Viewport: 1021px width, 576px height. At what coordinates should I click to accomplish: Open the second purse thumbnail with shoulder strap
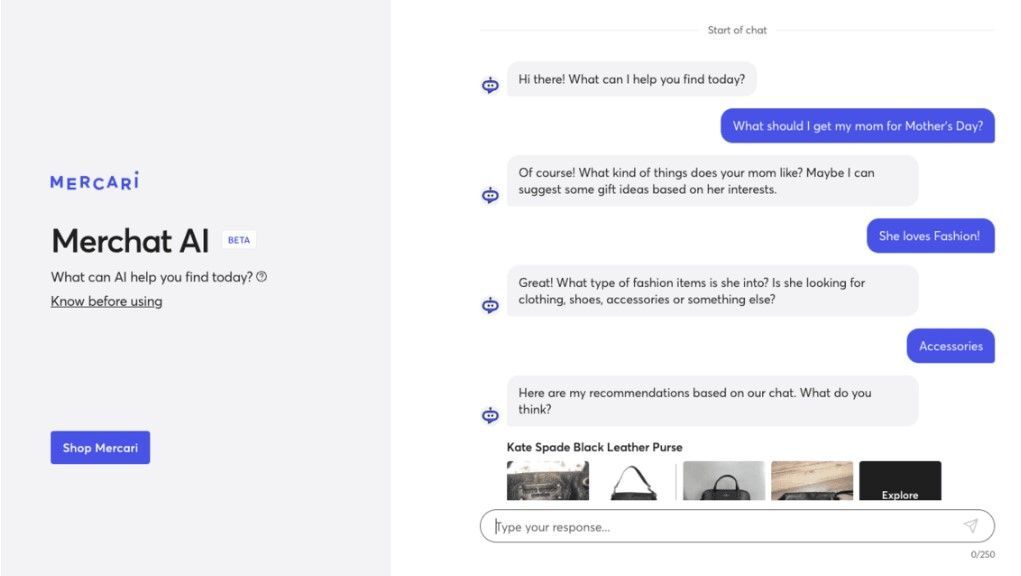coord(636,481)
